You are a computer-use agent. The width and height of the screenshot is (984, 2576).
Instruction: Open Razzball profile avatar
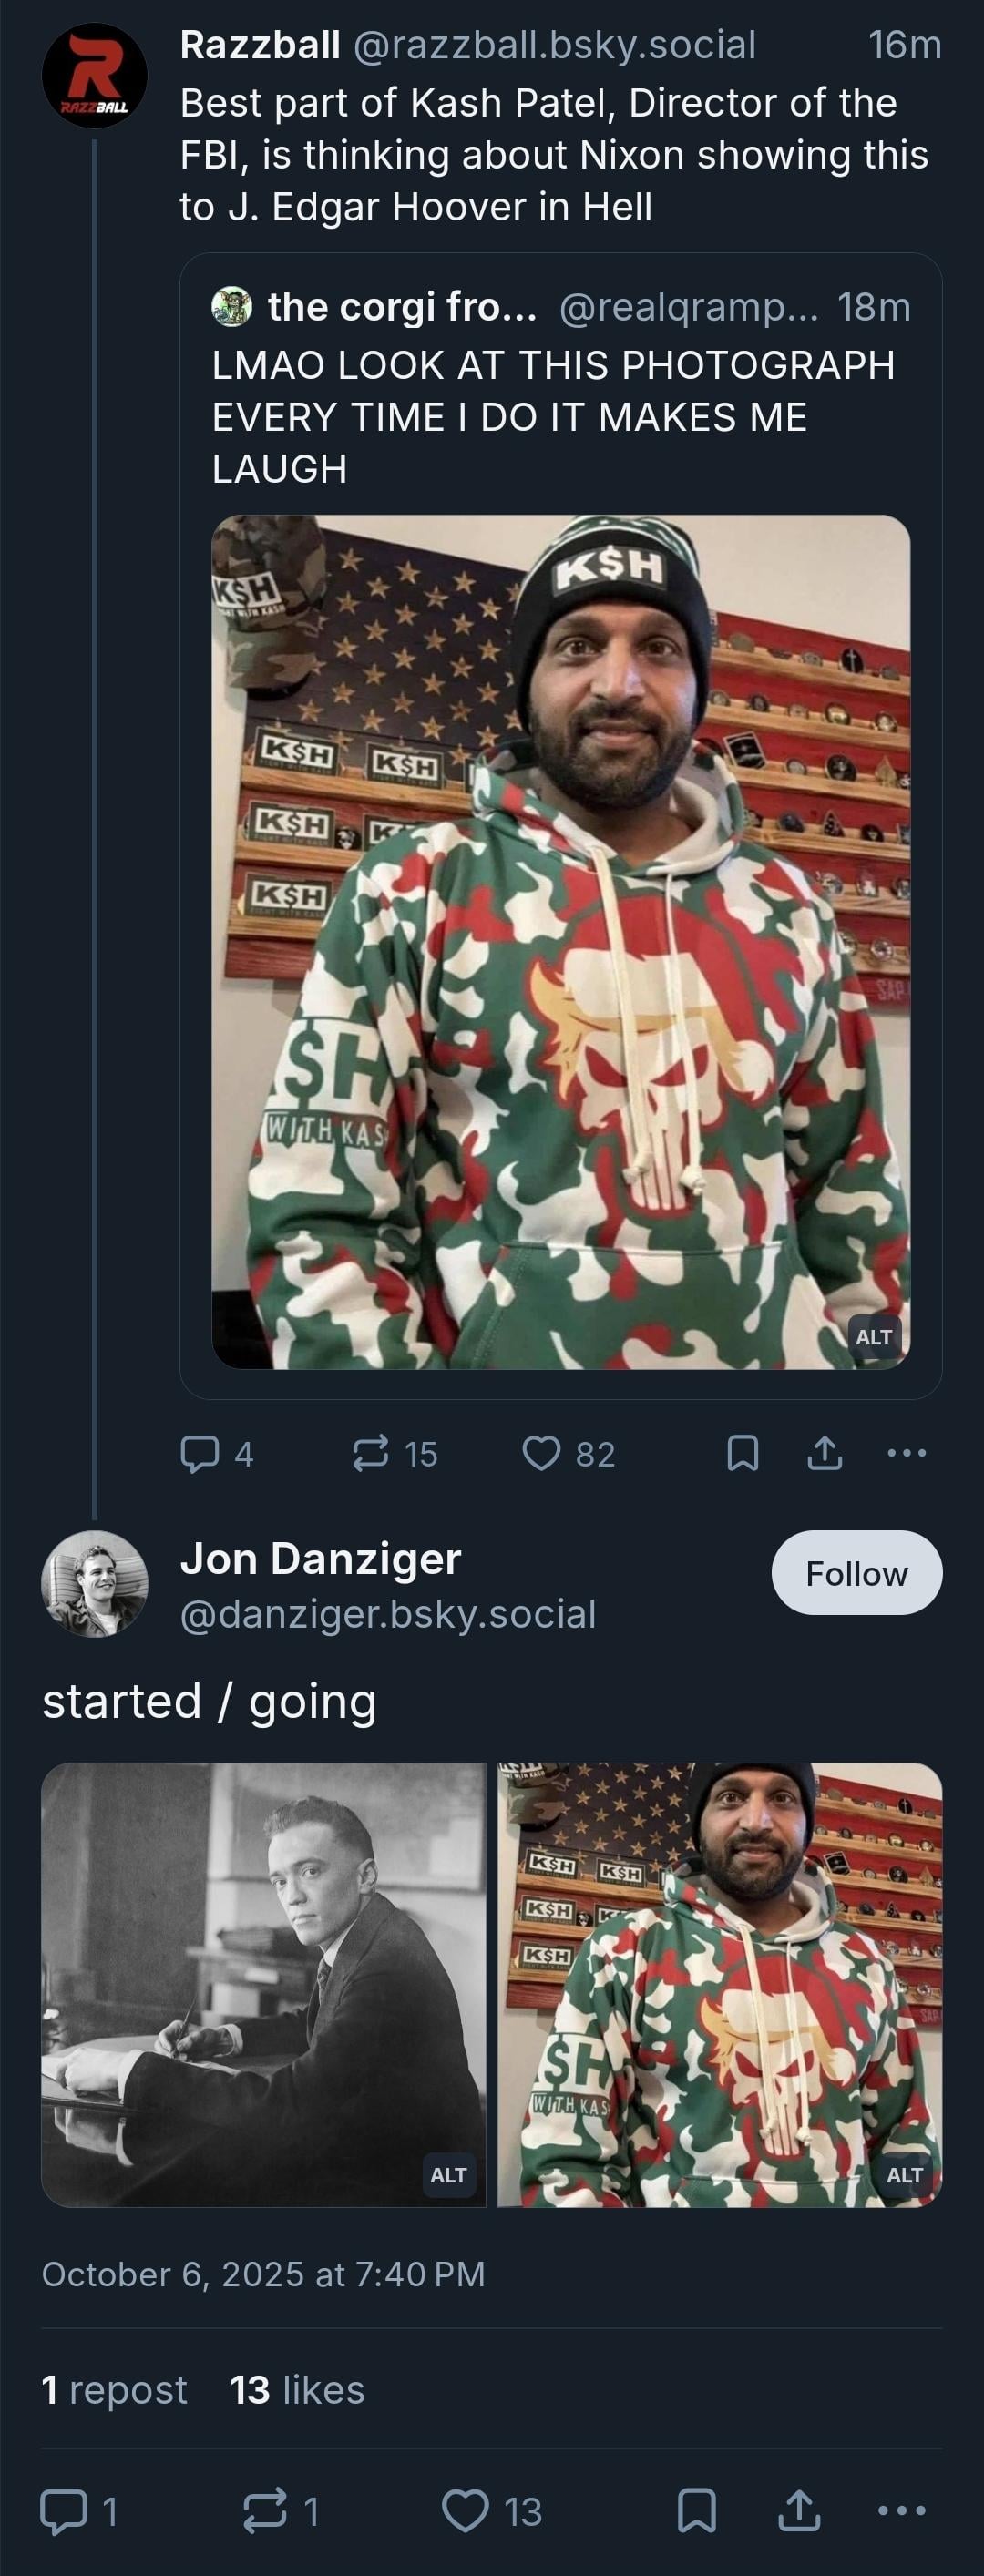[x=95, y=76]
